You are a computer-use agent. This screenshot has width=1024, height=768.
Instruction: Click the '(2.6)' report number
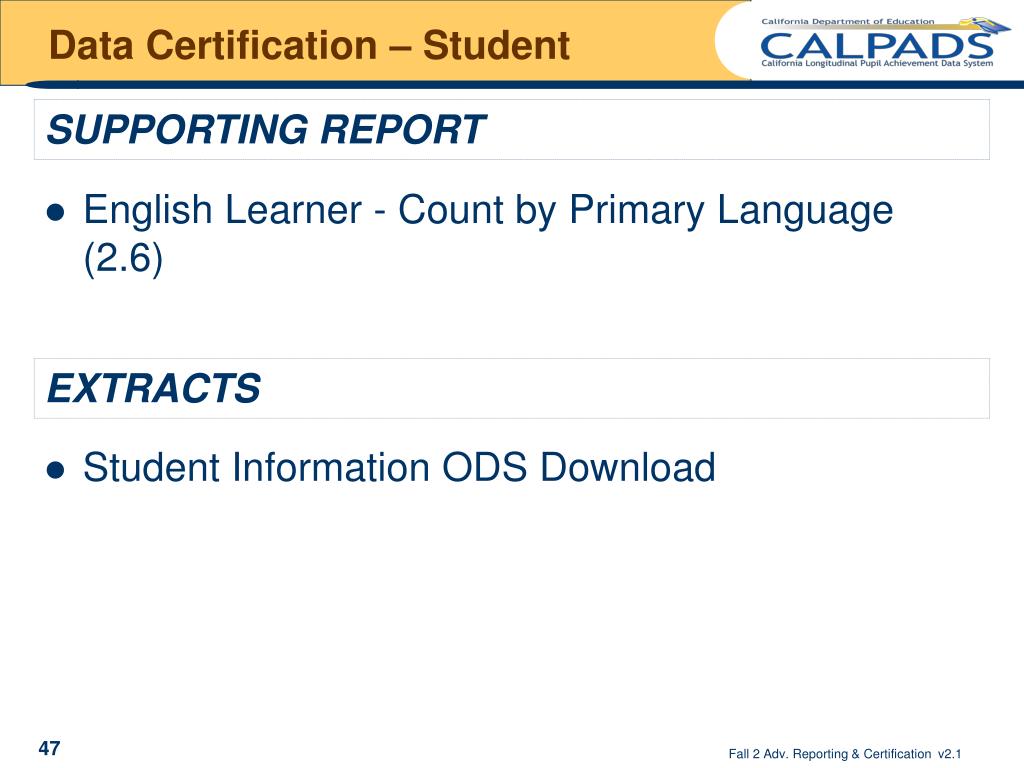(x=123, y=259)
